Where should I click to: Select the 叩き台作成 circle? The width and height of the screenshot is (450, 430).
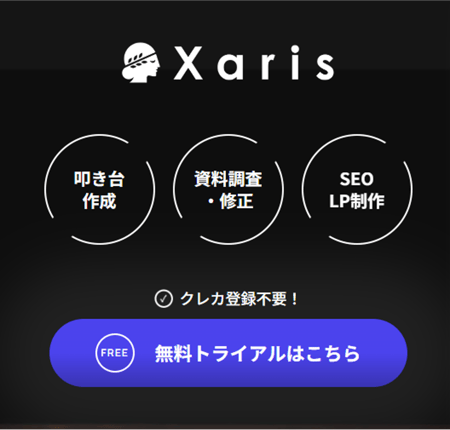click(99, 190)
